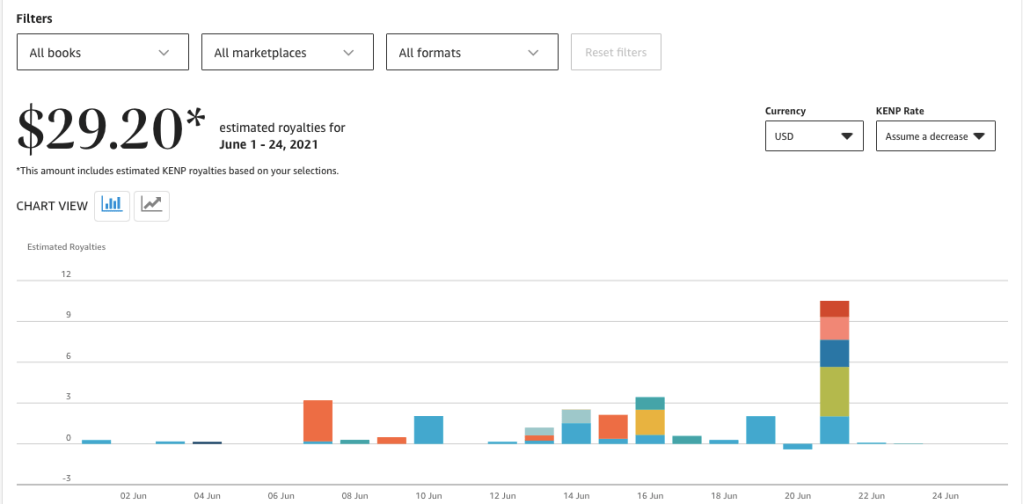The height and width of the screenshot is (504, 1023).
Task: Select teal top segment of 16 Jun bar
Action: [650, 403]
